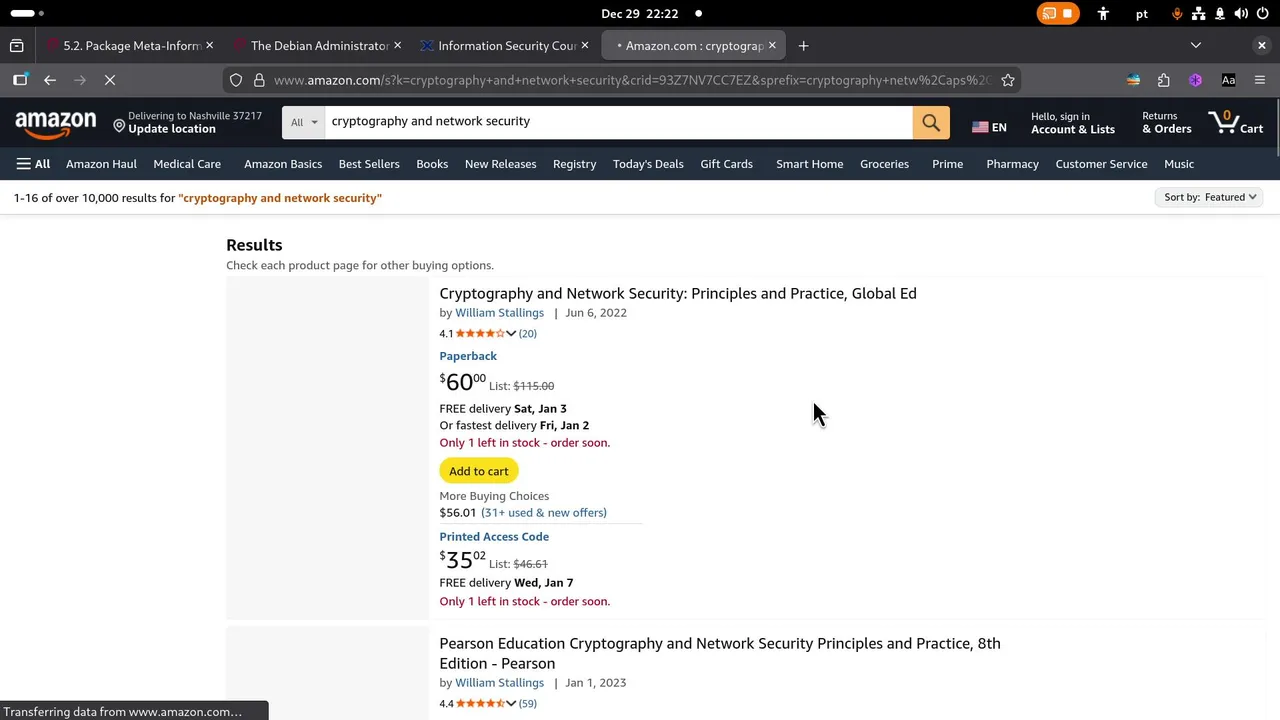Select Today's Deals in navigation bar
1280x720 pixels.
click(648, 164)
